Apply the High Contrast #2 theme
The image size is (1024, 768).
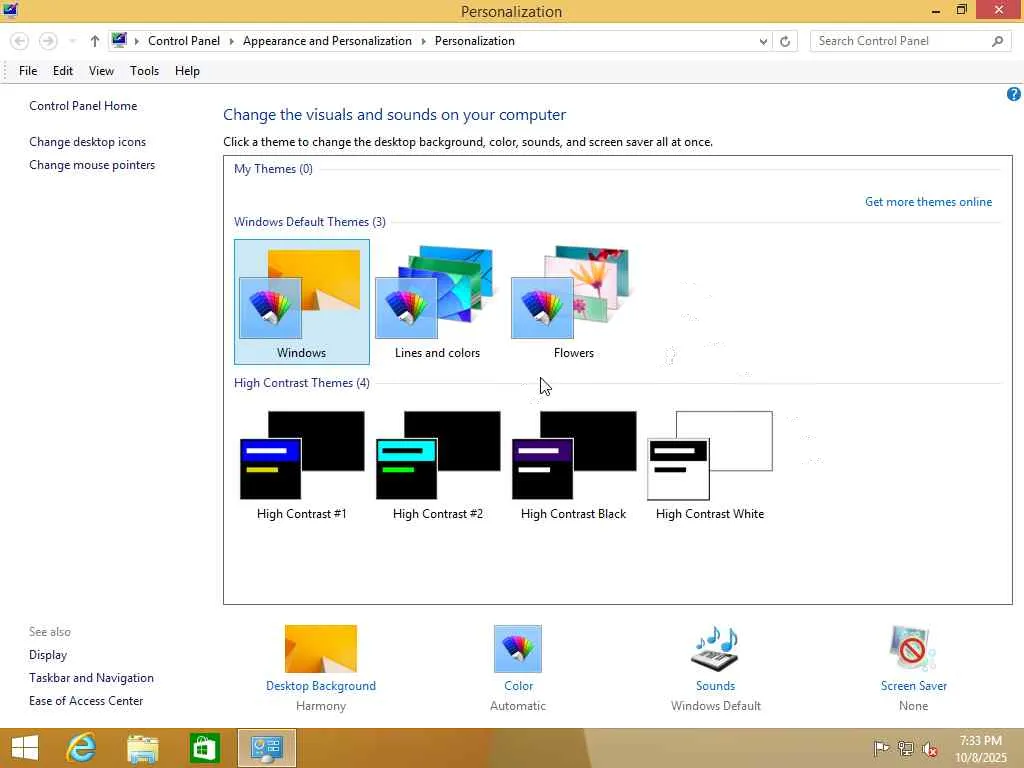[438, 465]
